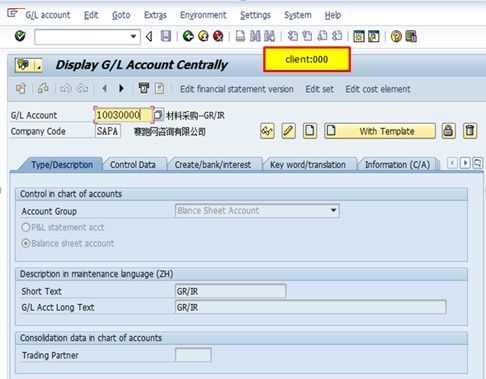Click the Previous page icon
This screenshot has height=379, width=486.
point(307,36)
